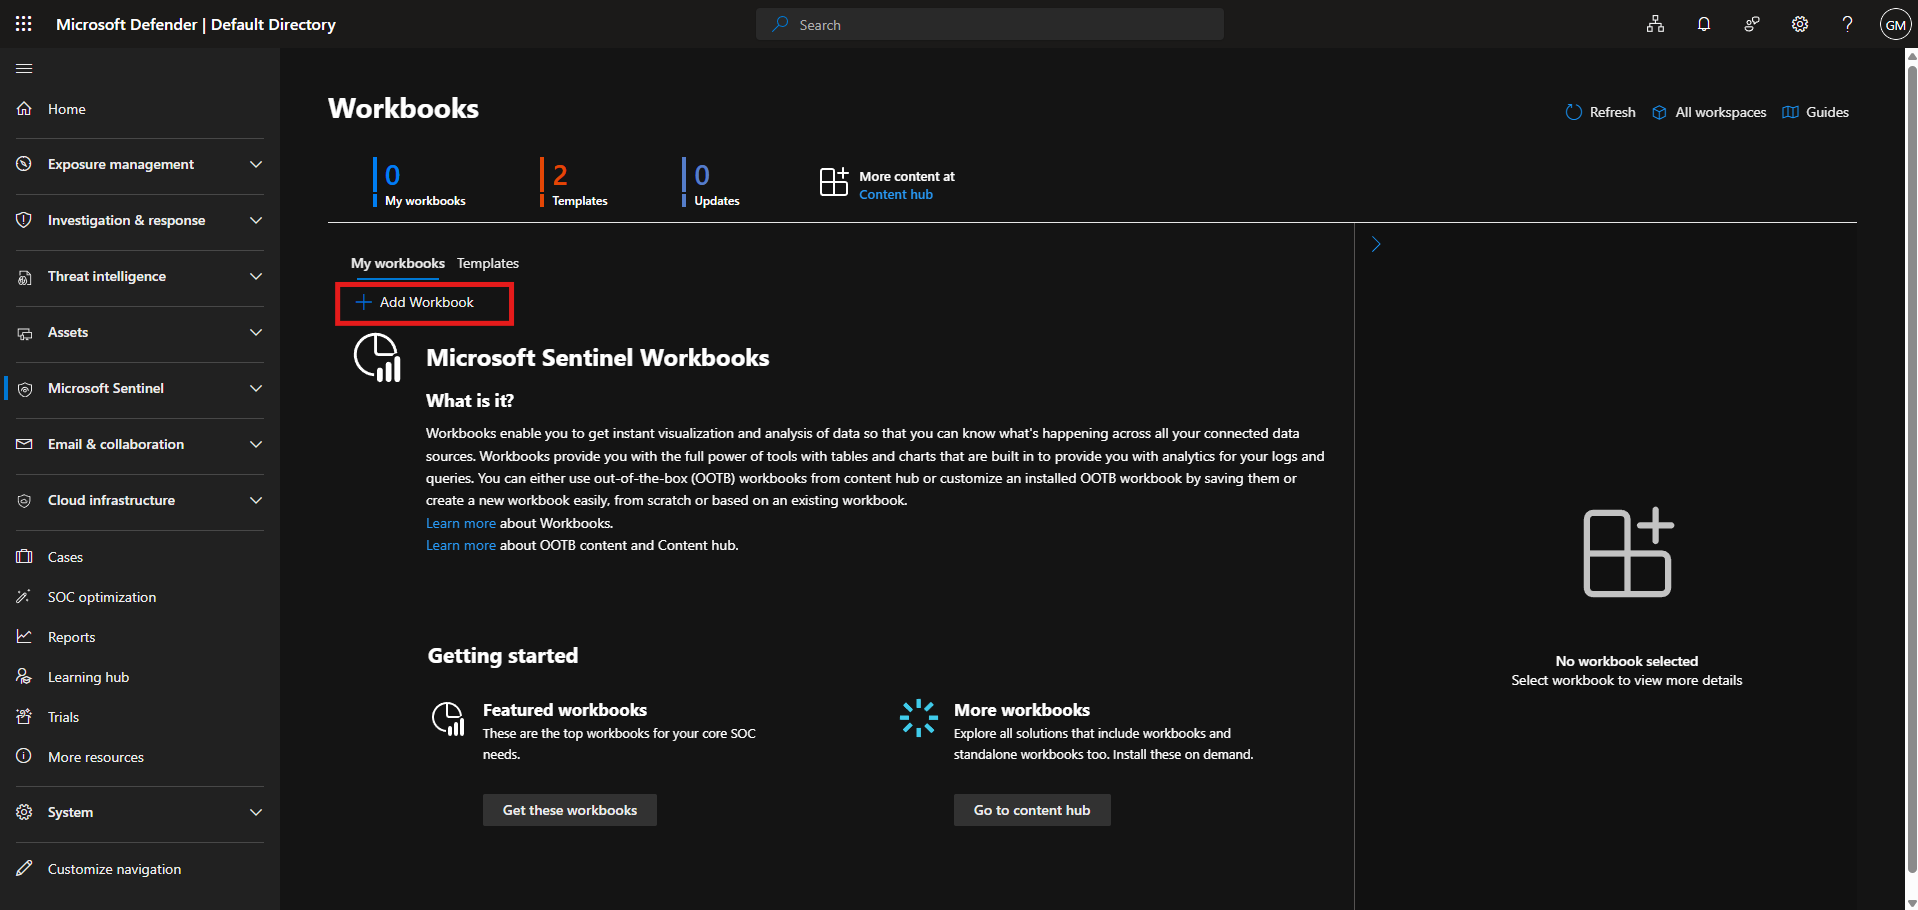Select the 0 My workbooks counter
The height and width of the screenshot is (910, 1918).
419,182
